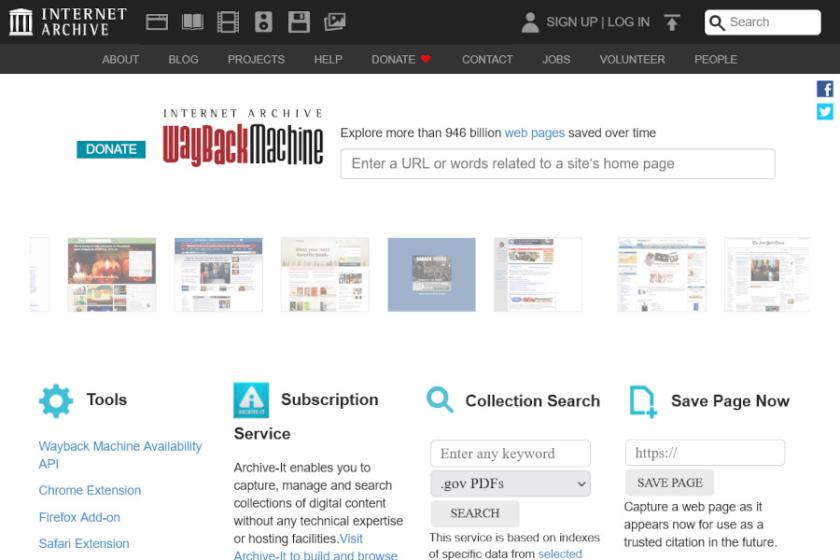Viewport: 840px width, 560px height.
Task: Open the VOLUNTEER menu item
Action: coord(632,59)
